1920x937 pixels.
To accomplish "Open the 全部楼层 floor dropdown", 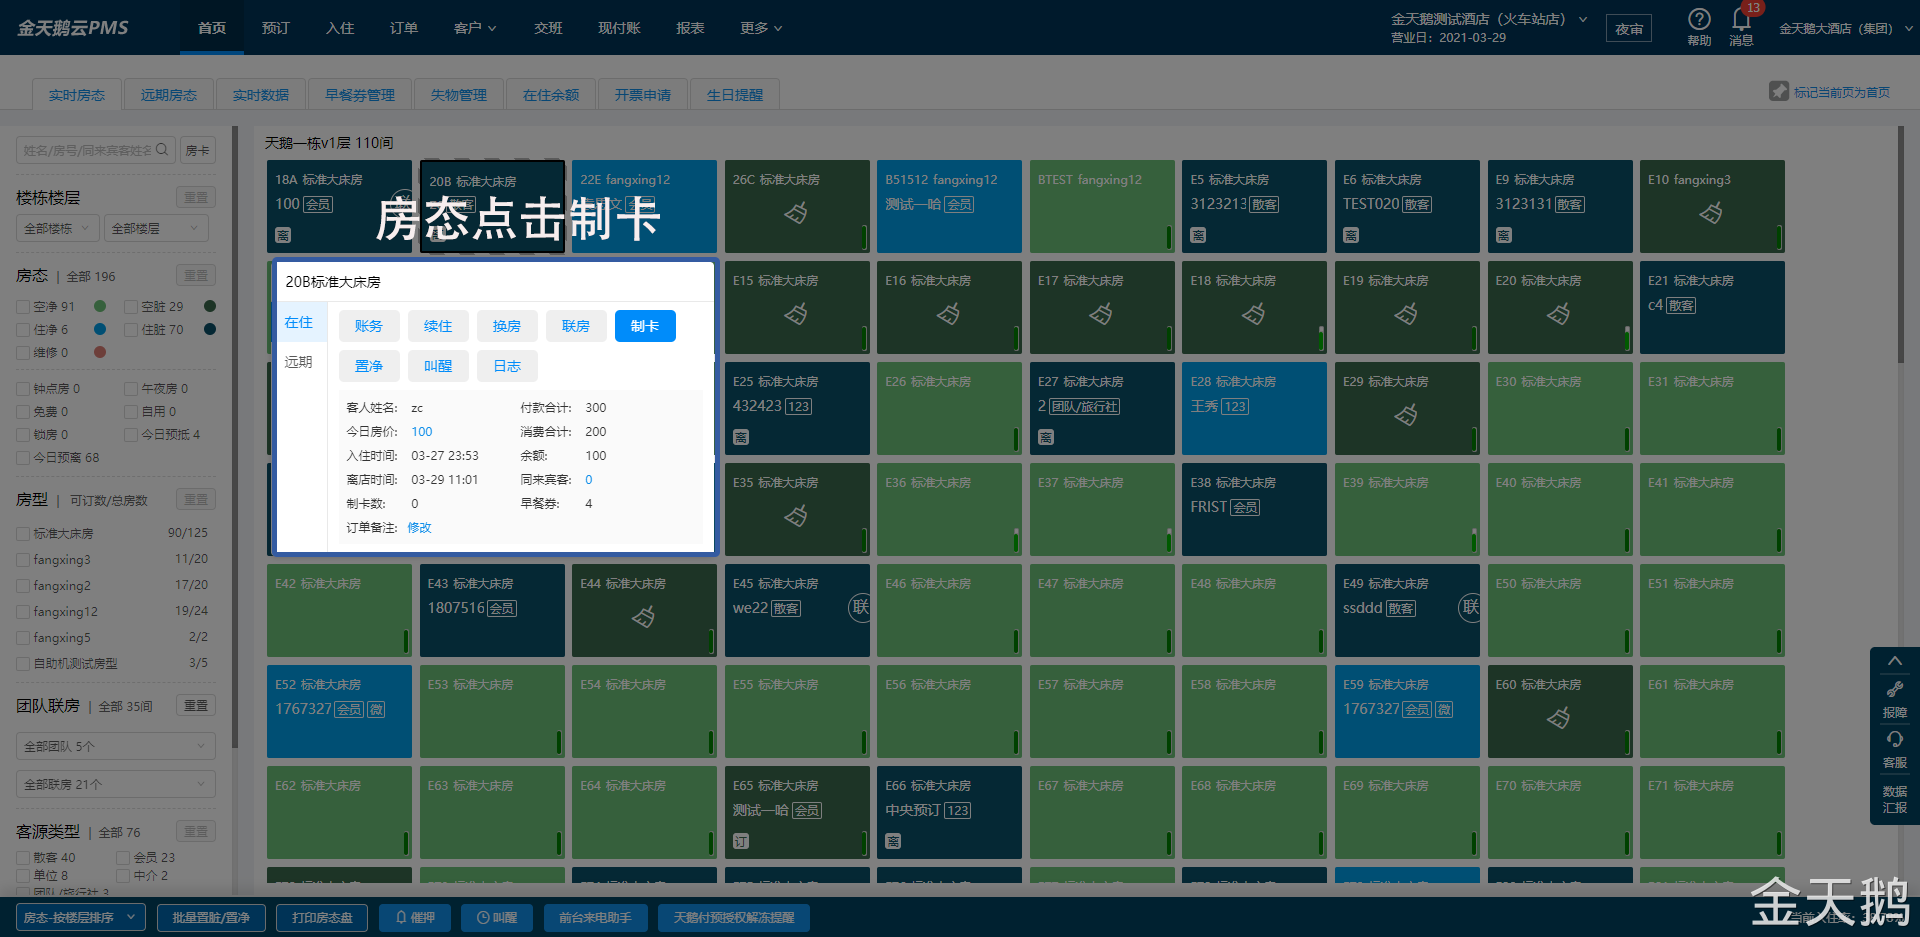I will point(157,229).
